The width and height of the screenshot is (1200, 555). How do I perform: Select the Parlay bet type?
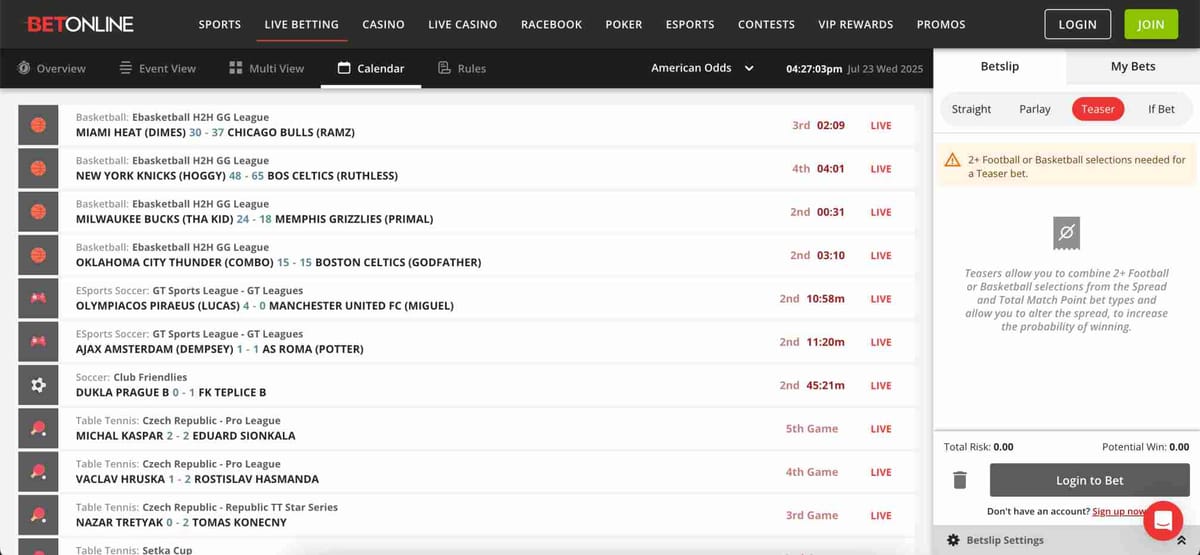click(1035, 109)
